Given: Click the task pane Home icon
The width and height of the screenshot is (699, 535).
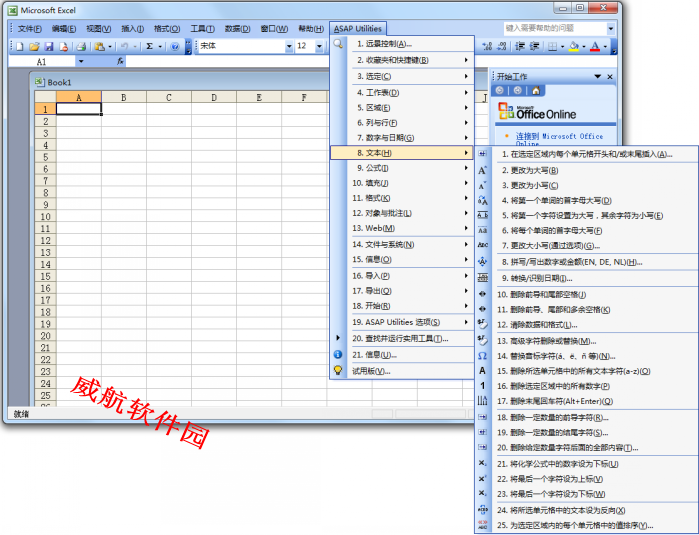Looking at the screenshot, I should click(x=536, y=91).
